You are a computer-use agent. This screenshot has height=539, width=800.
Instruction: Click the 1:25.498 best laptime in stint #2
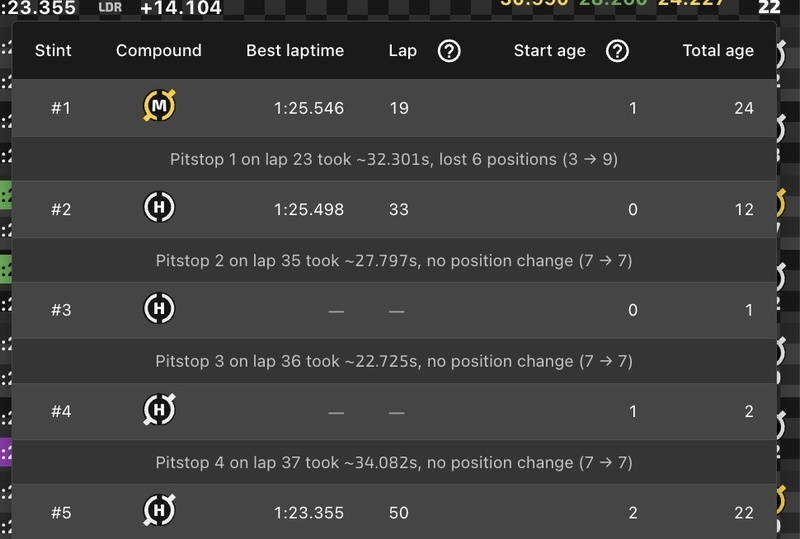click(x=309, y=209)
